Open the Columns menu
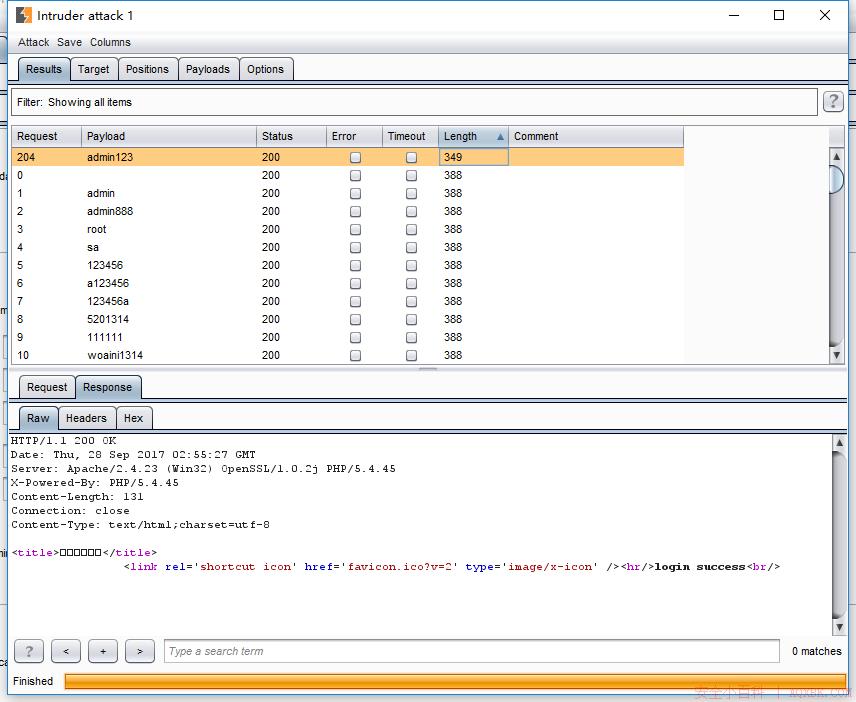The image size is (856, 702). [x=110, y=42]
